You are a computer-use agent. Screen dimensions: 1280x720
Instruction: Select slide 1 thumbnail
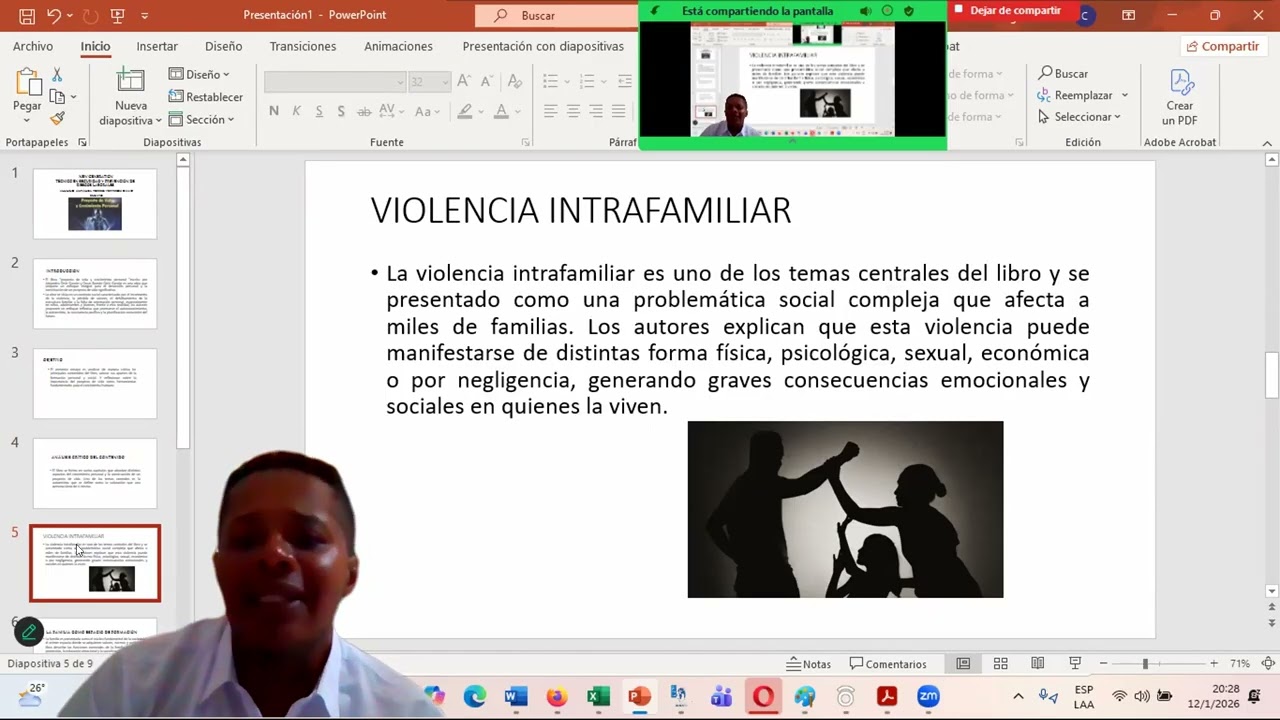(x=95, y=204)
